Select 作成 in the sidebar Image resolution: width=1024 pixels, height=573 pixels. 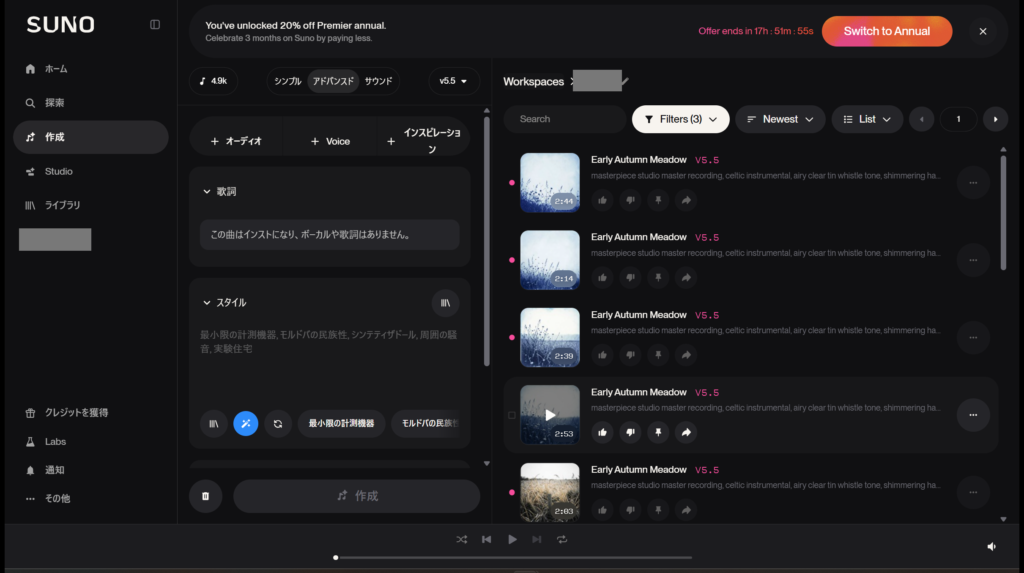click(x=90, y=137)
